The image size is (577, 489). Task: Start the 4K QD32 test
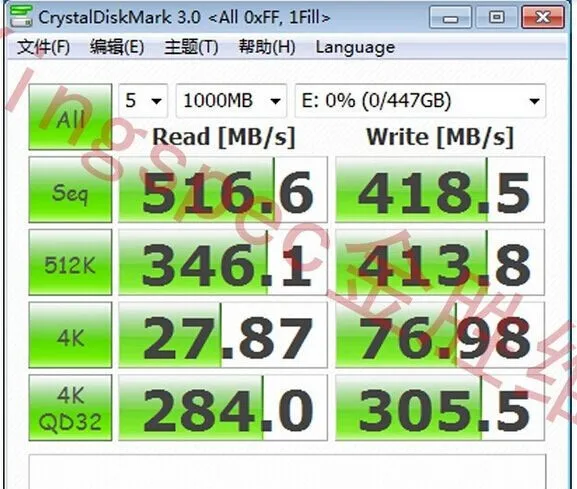click(x=70, y=408)
